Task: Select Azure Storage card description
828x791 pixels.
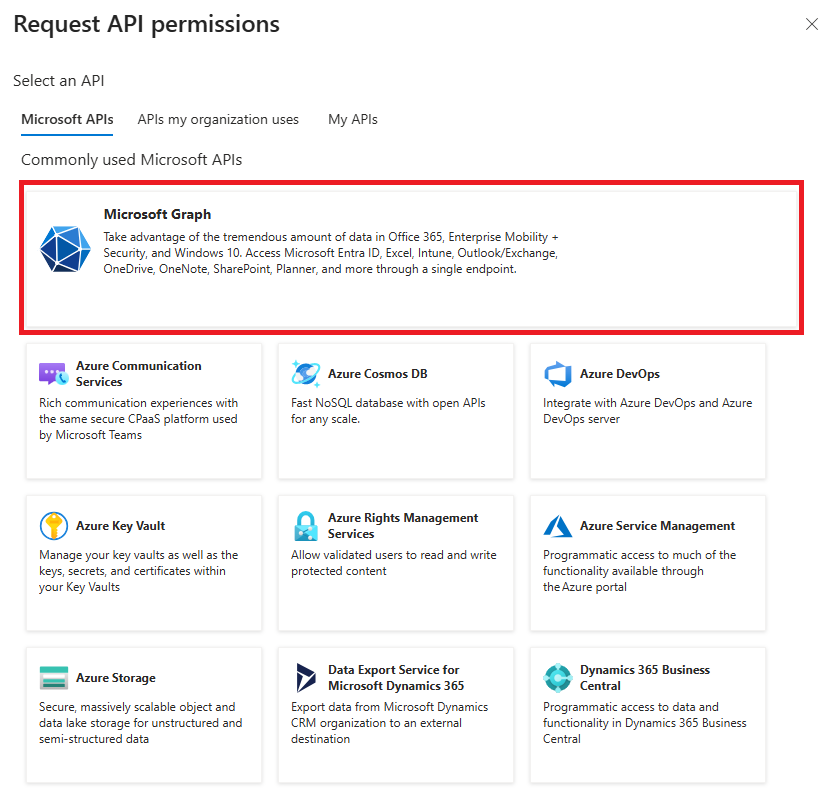Action: 140,723
